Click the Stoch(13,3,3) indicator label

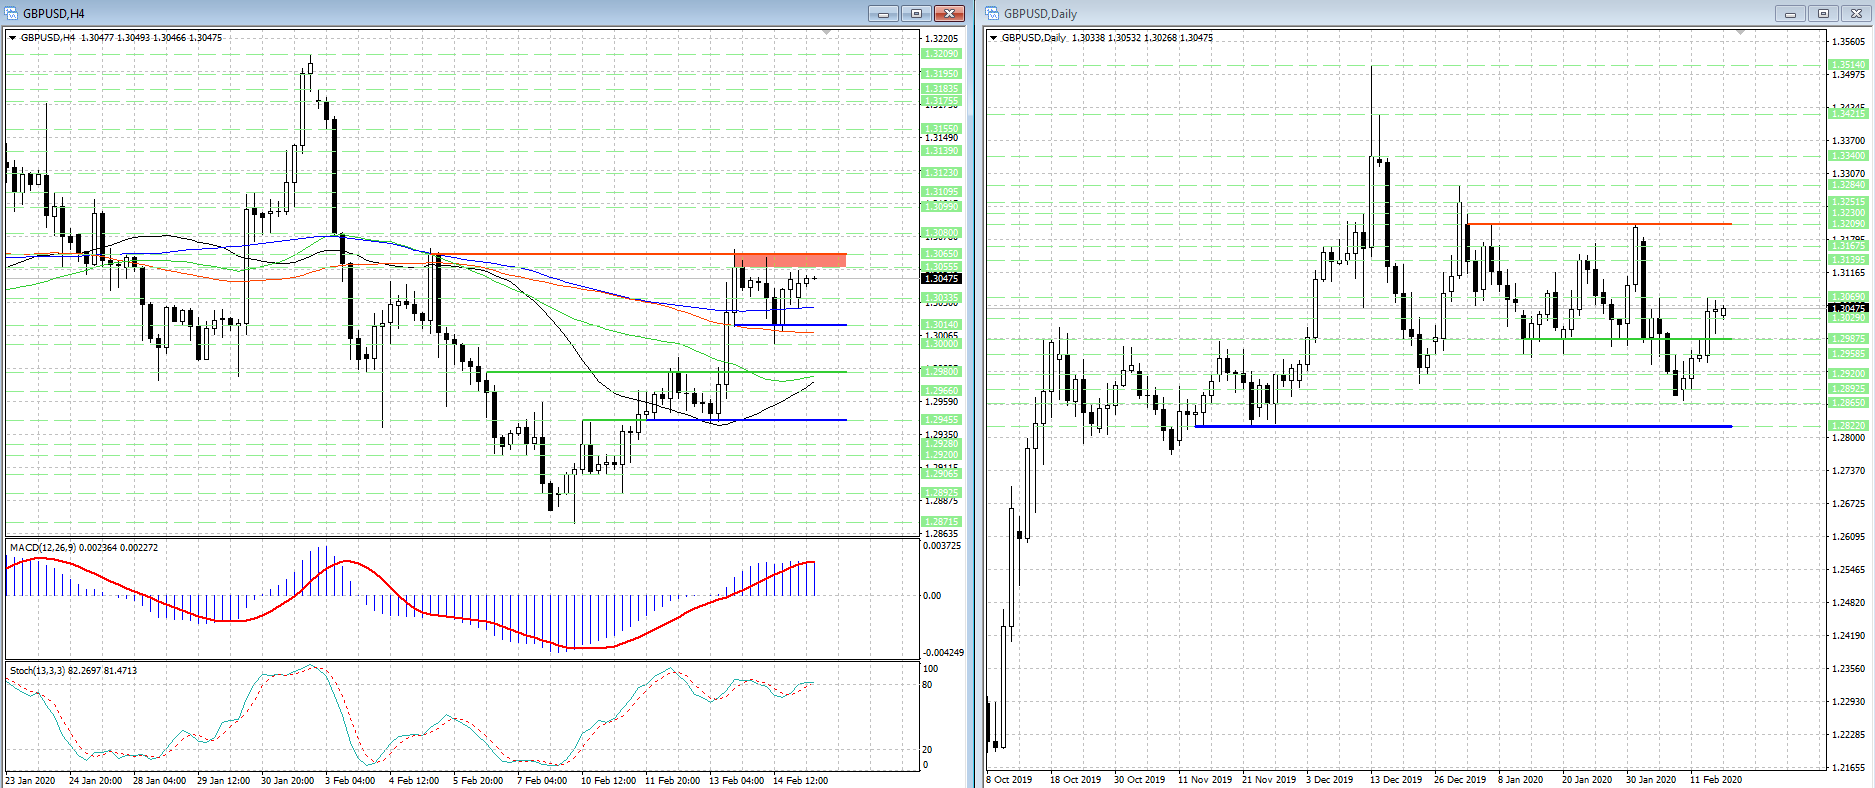pyautogui.click(x=74, y=670)
